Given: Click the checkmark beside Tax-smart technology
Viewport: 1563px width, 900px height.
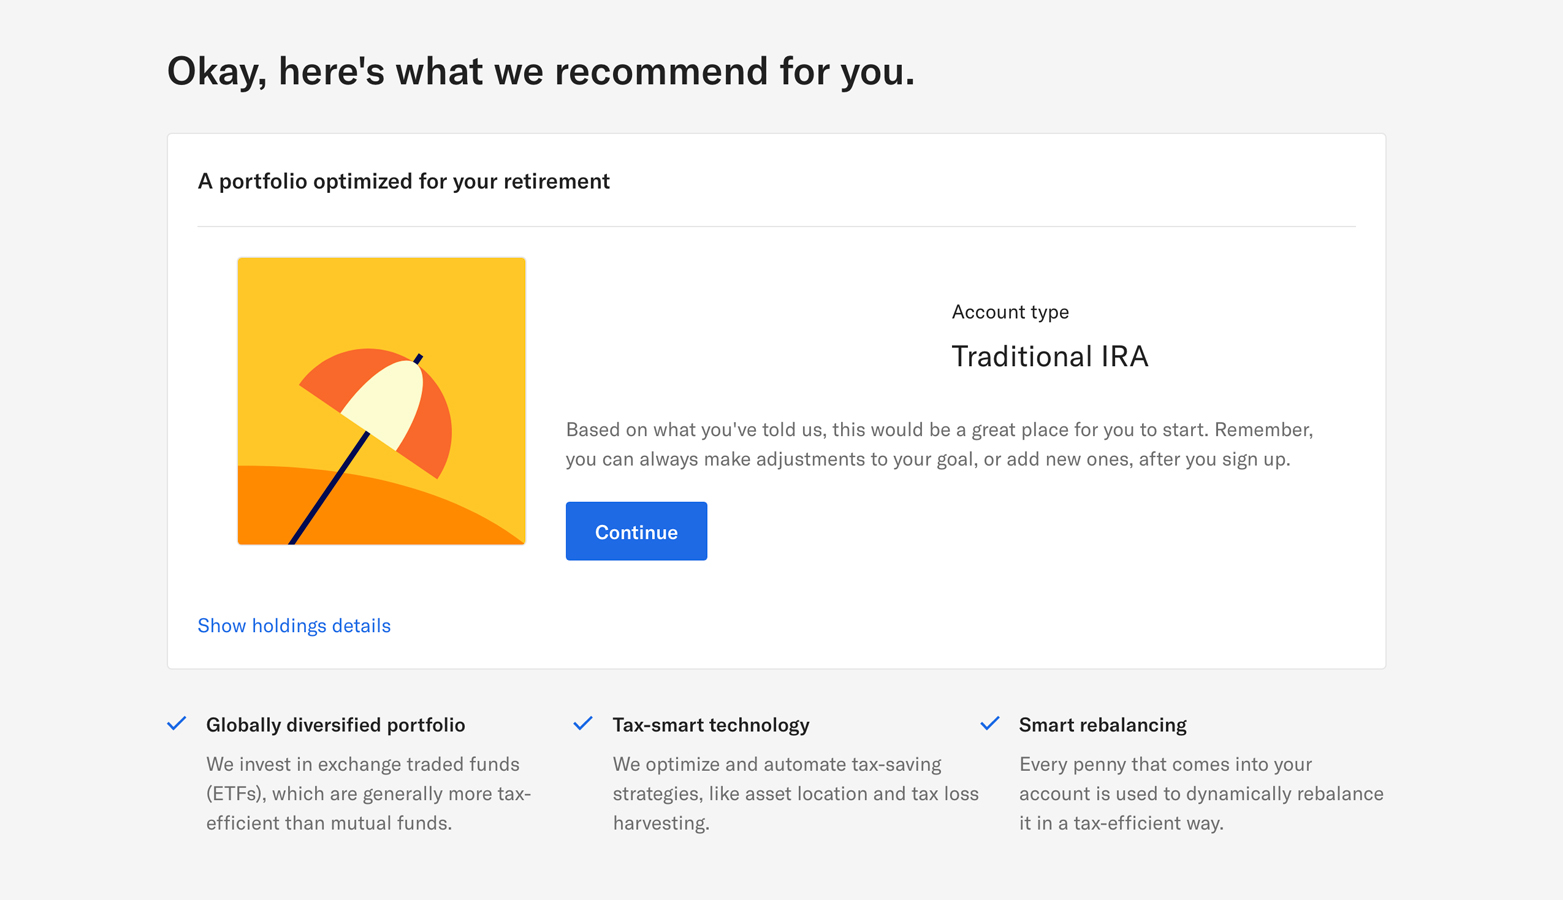Looking at the screenshot, I should [x=583, y=722].
